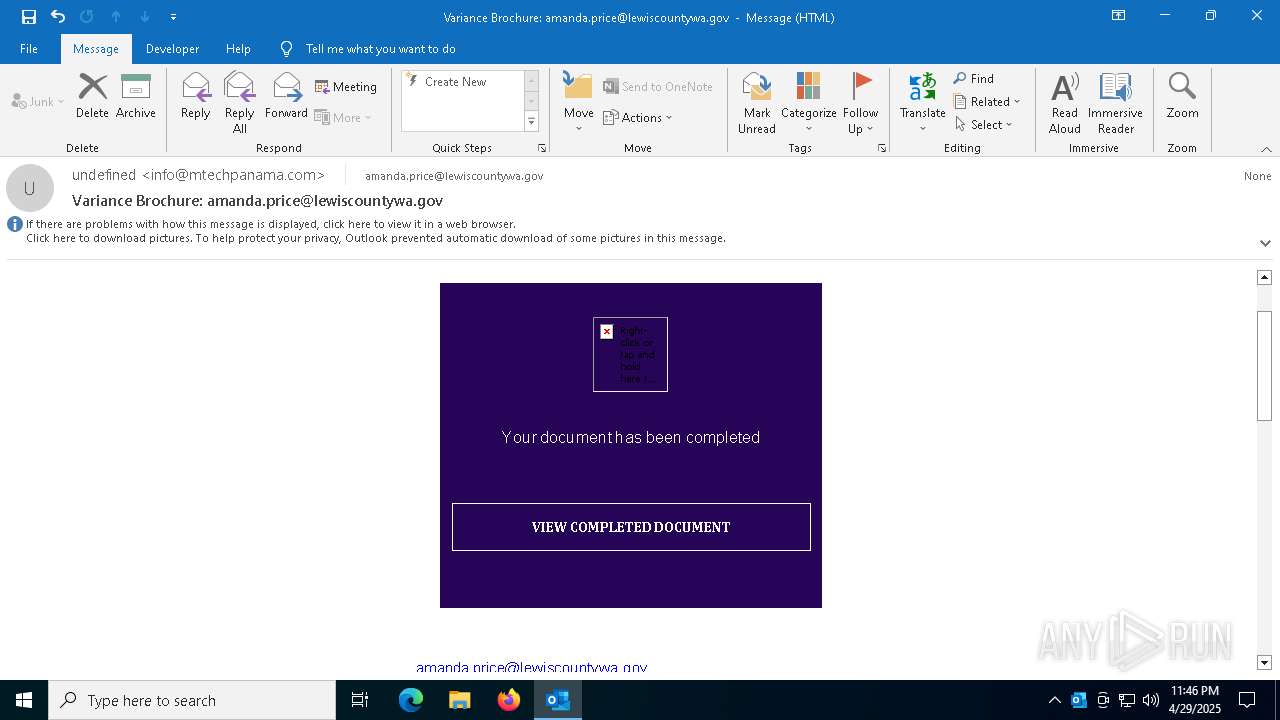The image size is (1280, 720).
Task: Click recipient amanda.price@lewiscountywa.gov in header
Action: (x=454, y=176)
